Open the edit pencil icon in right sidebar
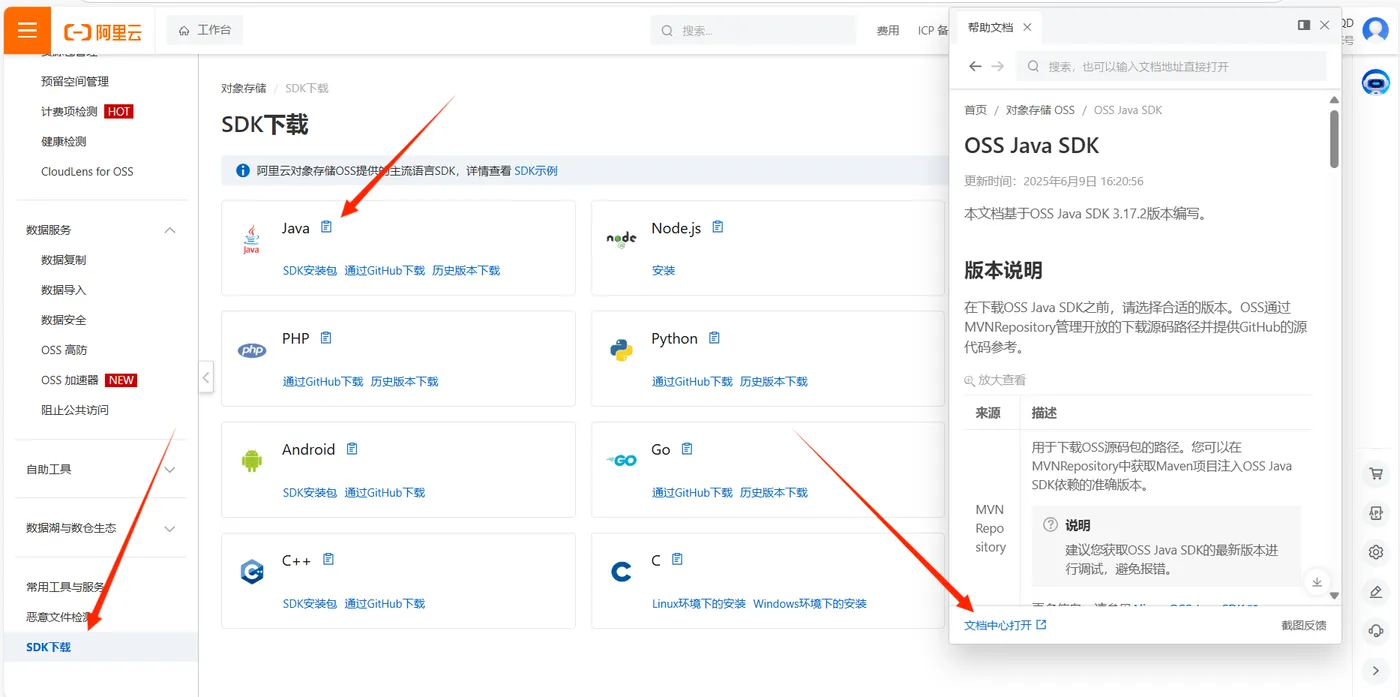The image size is (1400, 697). (1376, 592)
